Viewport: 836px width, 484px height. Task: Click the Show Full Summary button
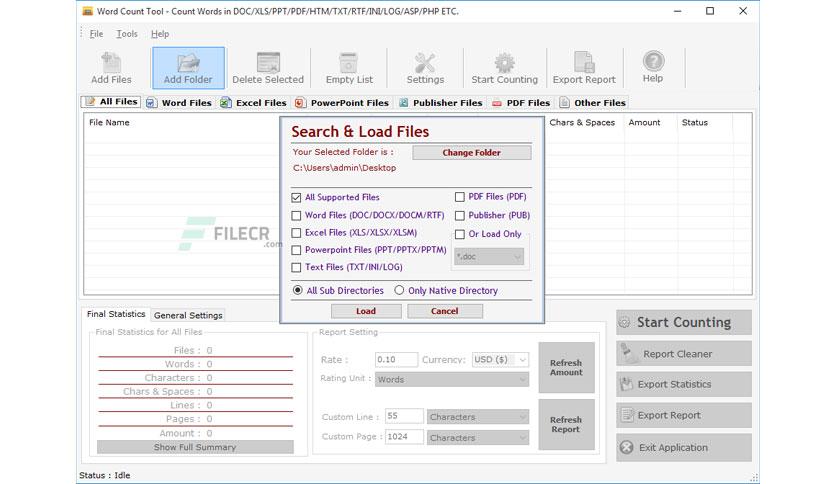[x=195, y=447]
